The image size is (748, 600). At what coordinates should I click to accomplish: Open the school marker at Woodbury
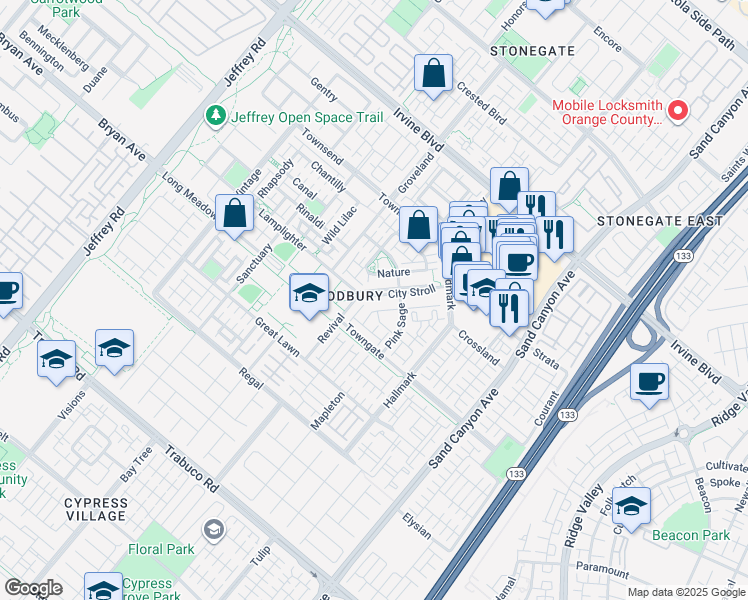pyautogui.click(x=309, y=295)
